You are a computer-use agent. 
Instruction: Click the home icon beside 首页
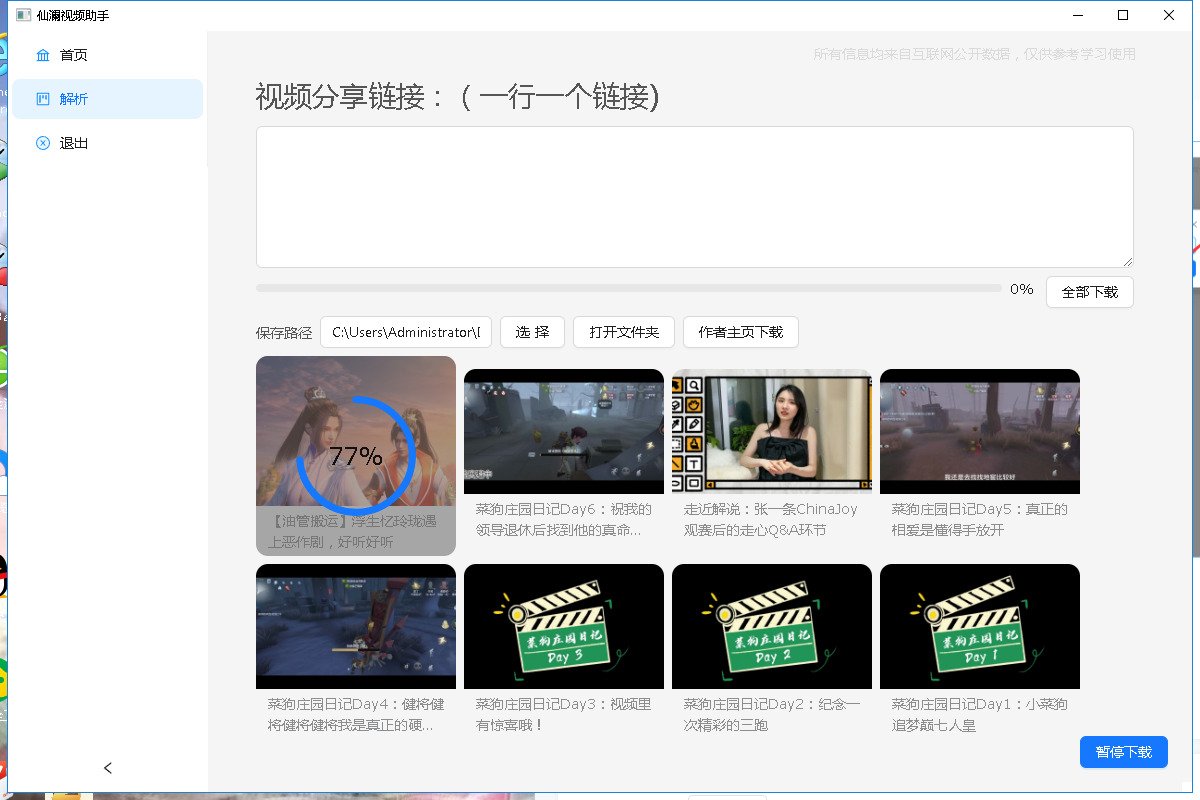[43, 55]
